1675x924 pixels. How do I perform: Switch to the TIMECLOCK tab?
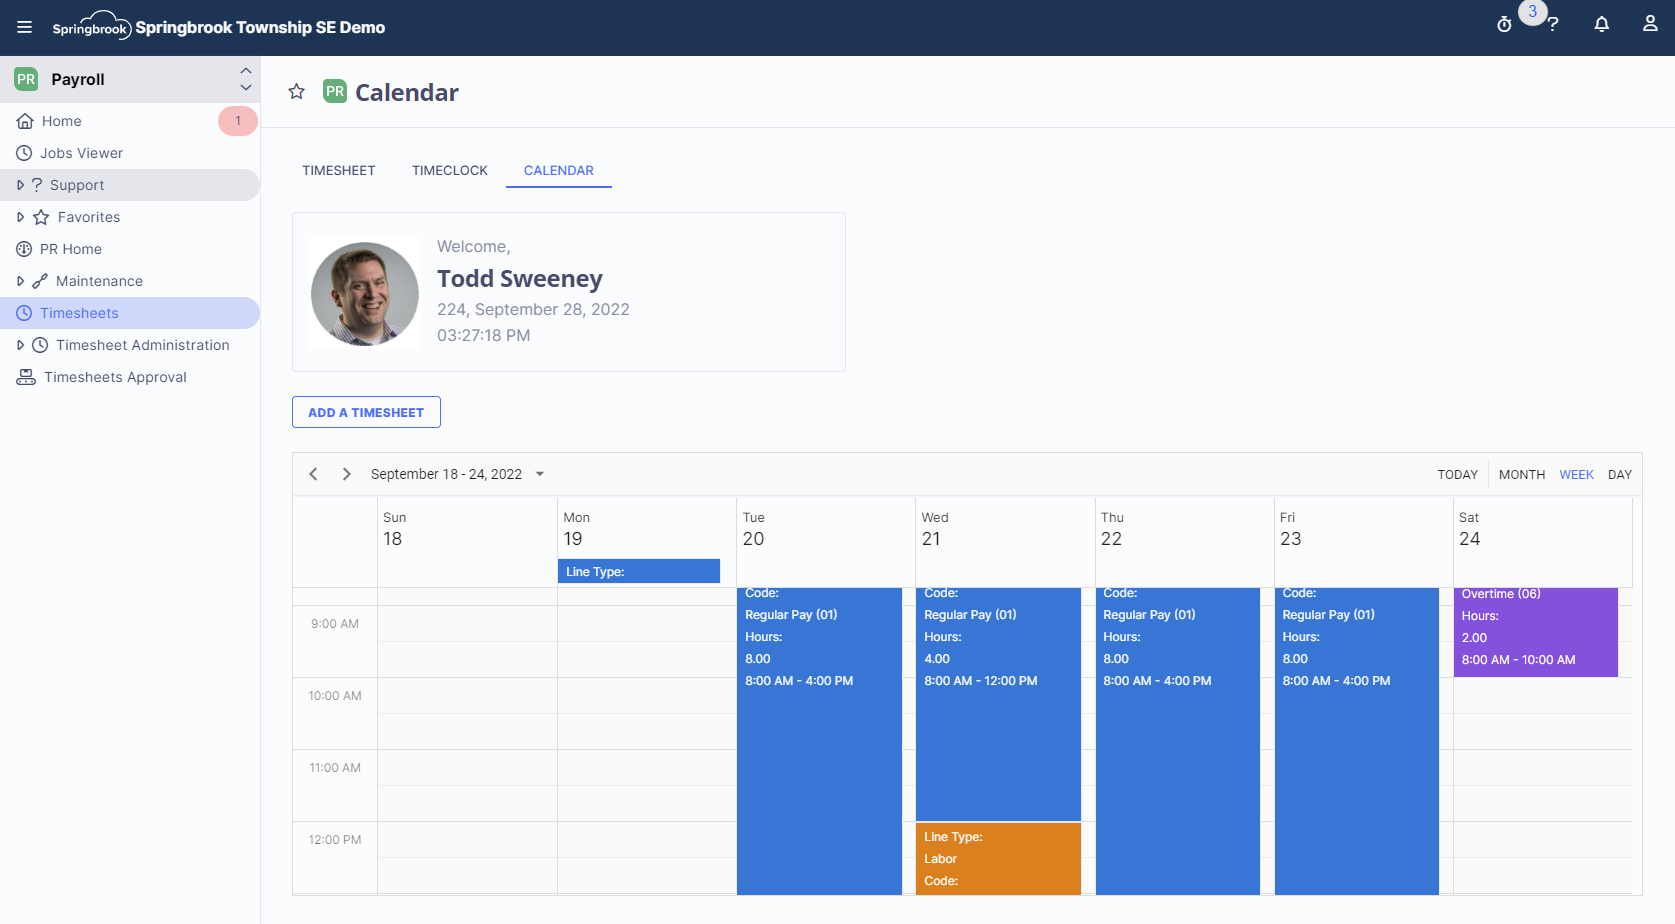(449, 170)
